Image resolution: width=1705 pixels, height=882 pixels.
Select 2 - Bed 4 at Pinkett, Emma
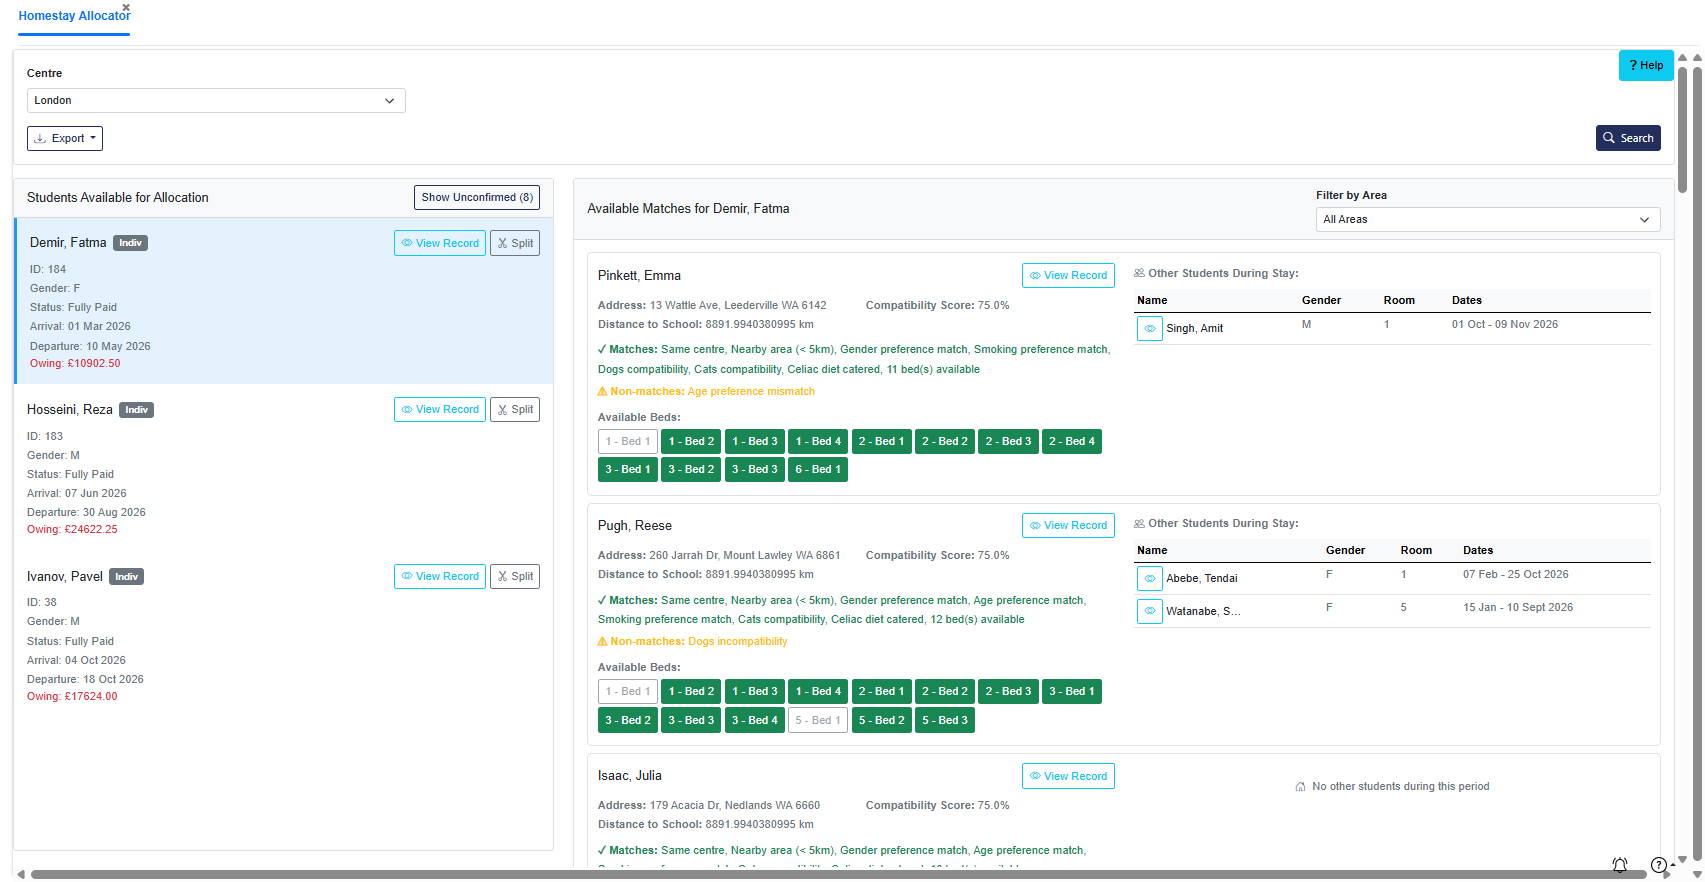click(x=1072, y=441)
